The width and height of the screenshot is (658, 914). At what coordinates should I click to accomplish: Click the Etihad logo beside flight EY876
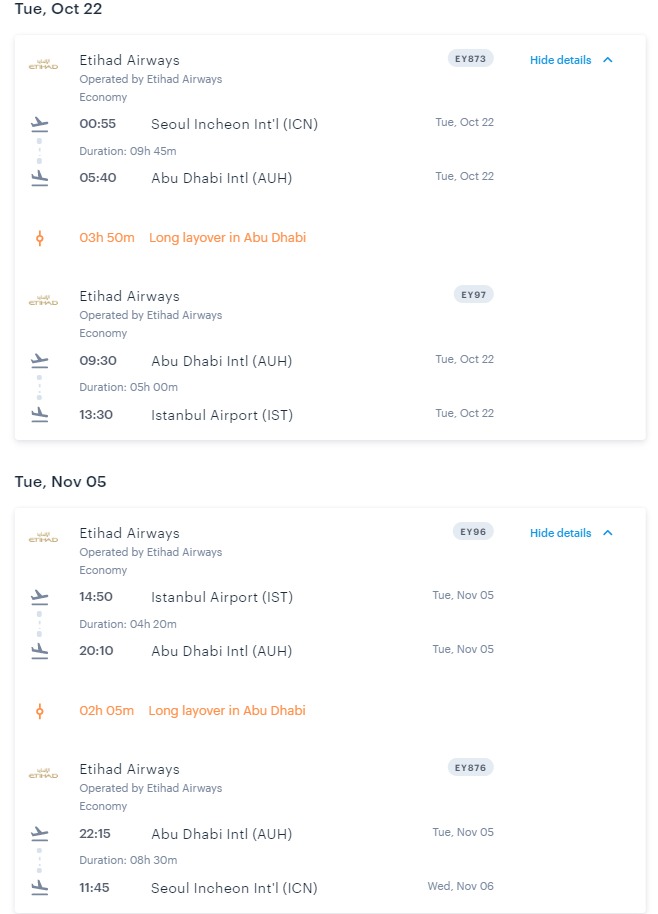[43, 774]
